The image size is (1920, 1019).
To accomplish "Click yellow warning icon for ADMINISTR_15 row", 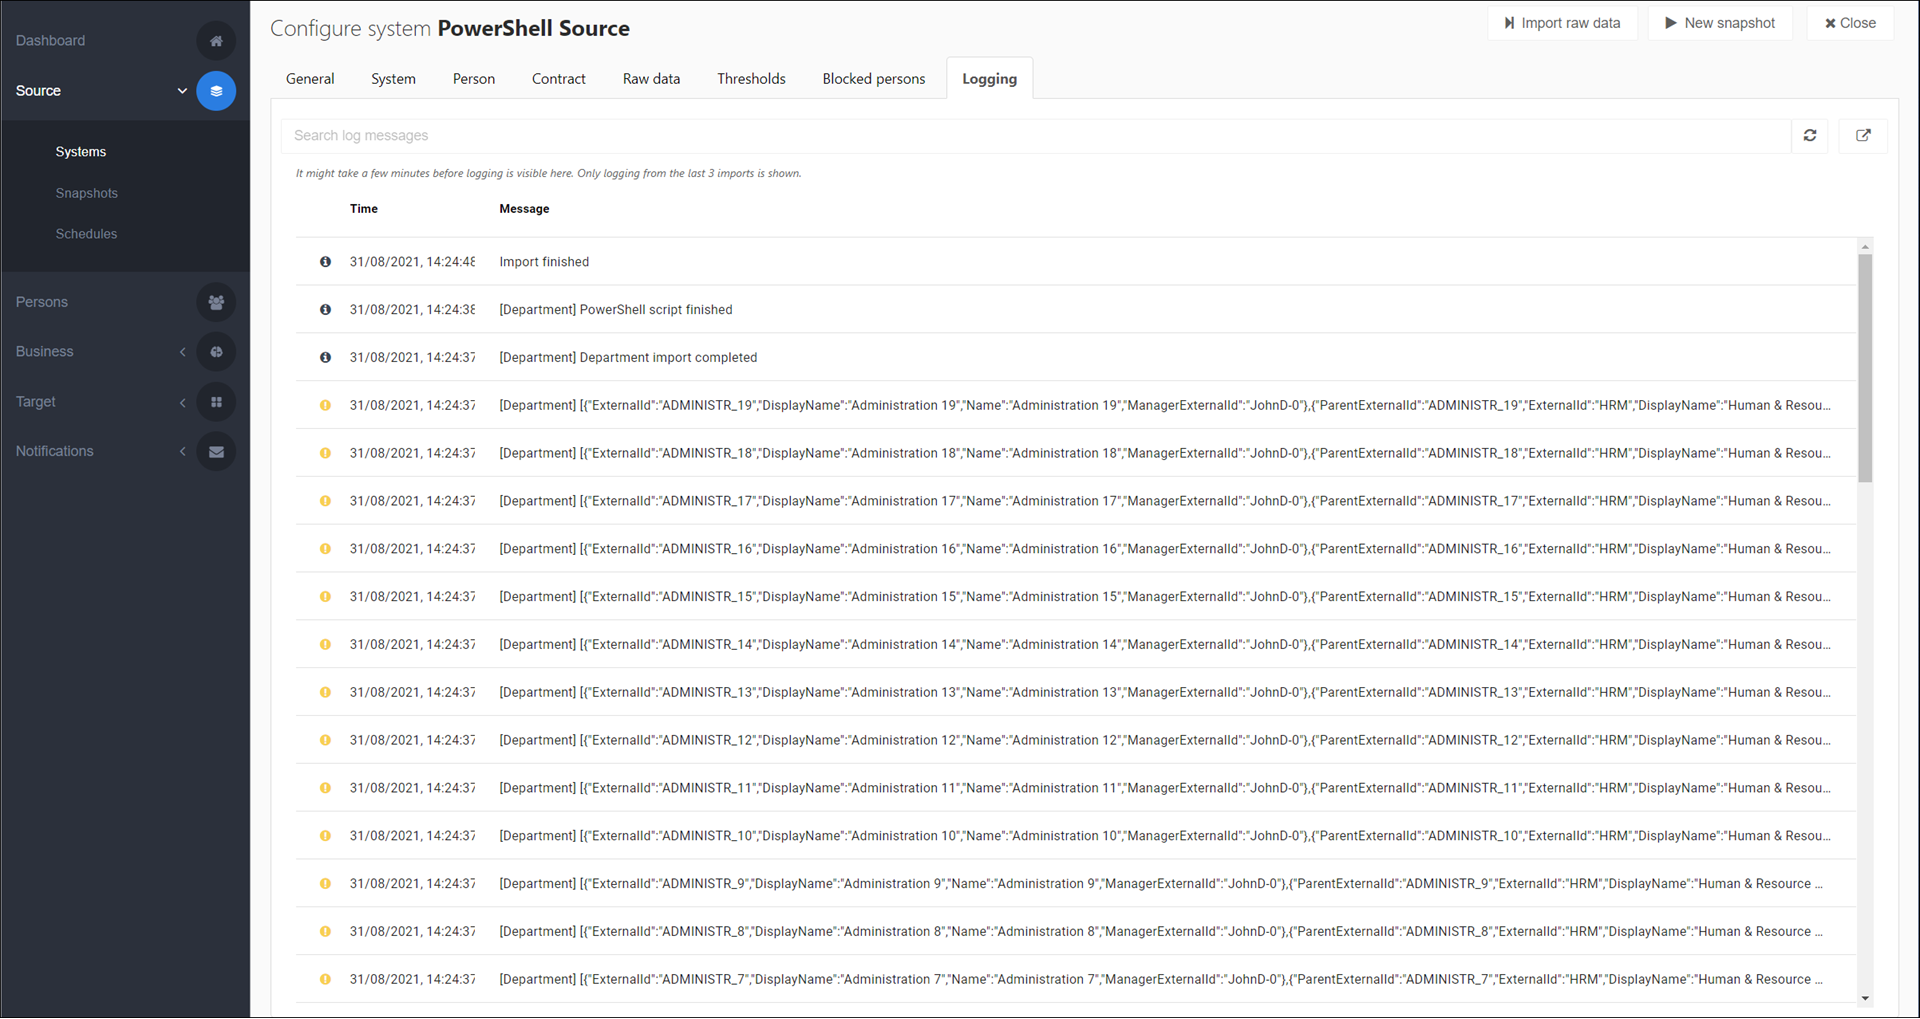I will click(325, 597).
